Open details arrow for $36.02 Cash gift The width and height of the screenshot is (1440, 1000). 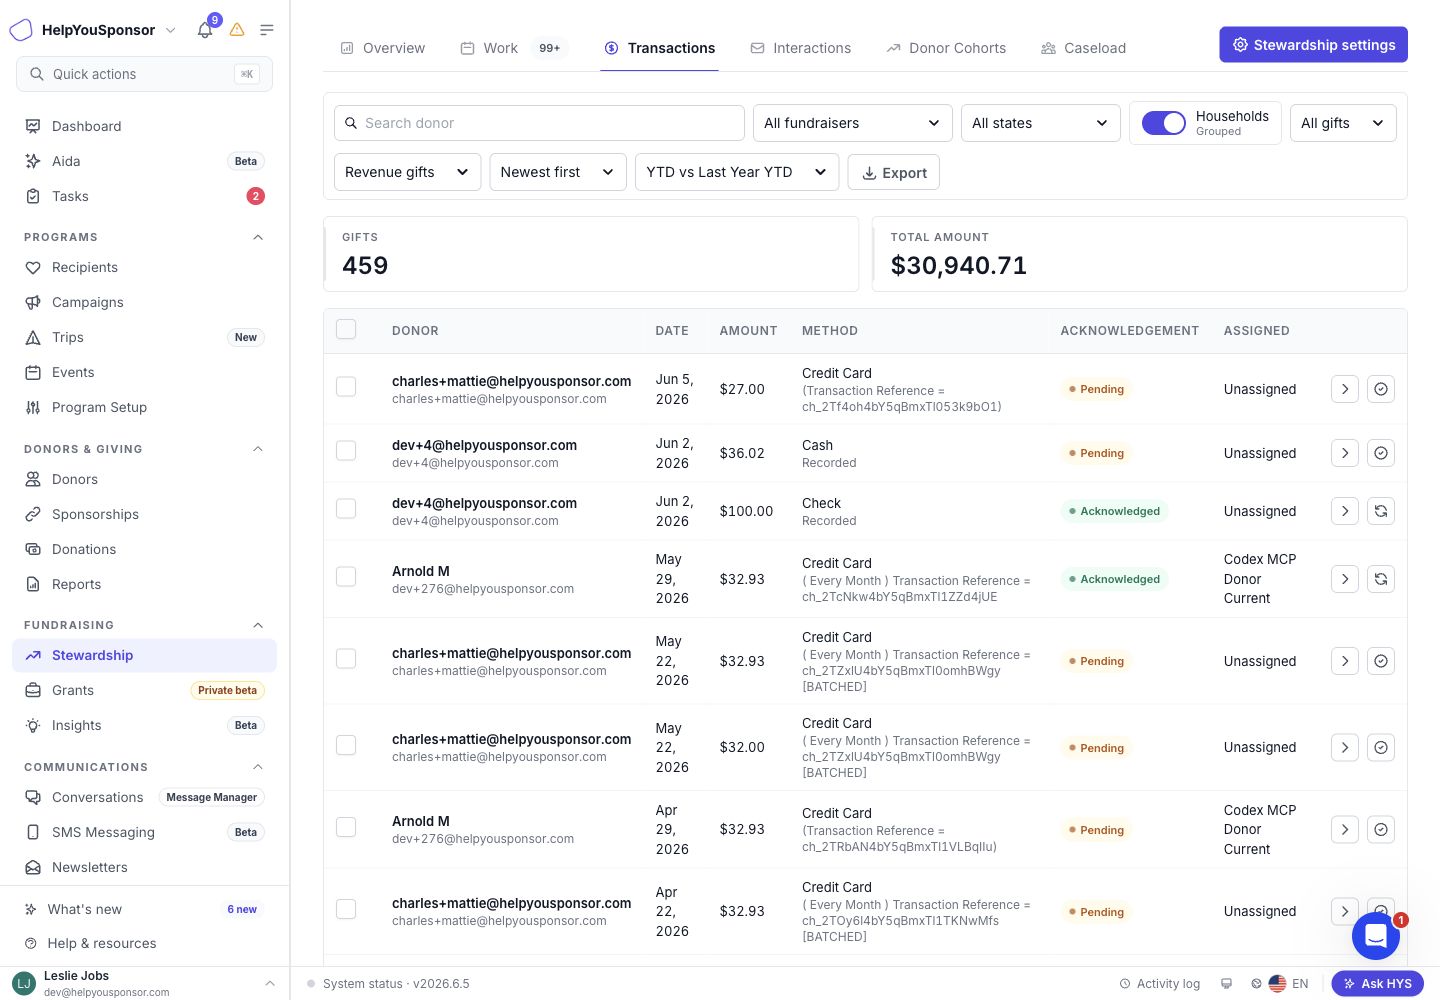tap(1345, 453)
